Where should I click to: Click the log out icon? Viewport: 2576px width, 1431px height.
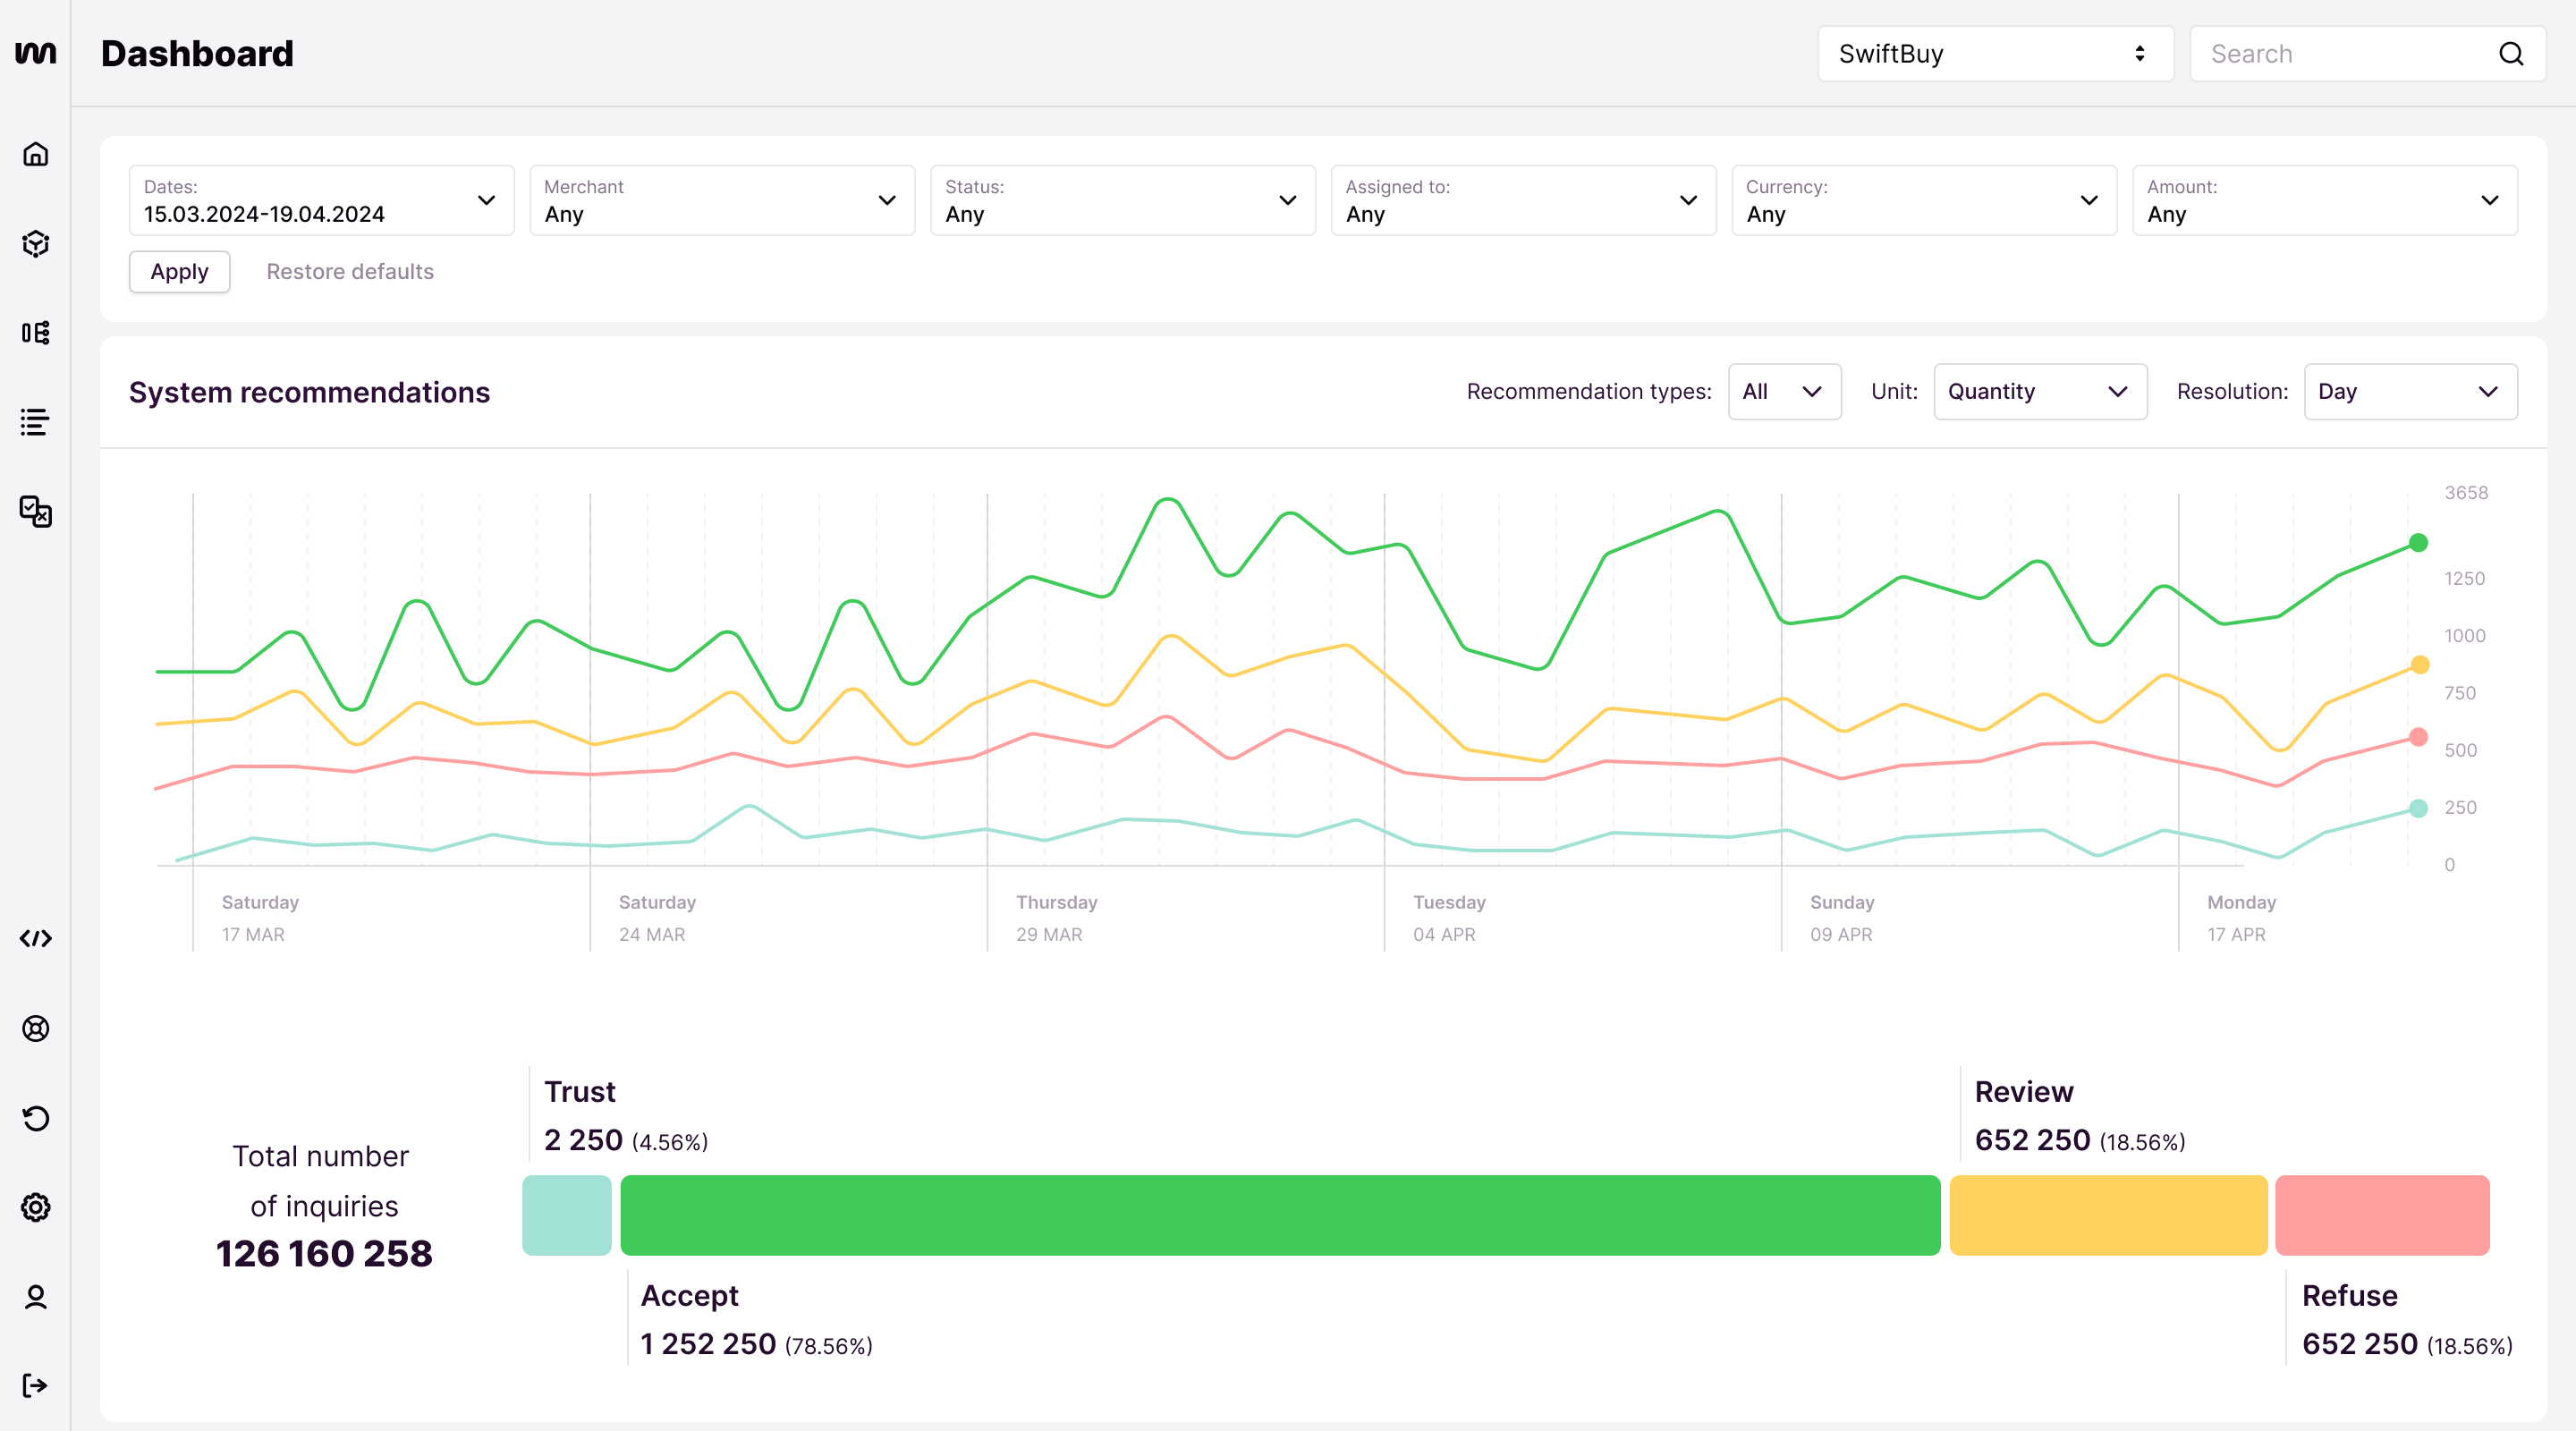pyautogui.click(x=35, y=1386)
